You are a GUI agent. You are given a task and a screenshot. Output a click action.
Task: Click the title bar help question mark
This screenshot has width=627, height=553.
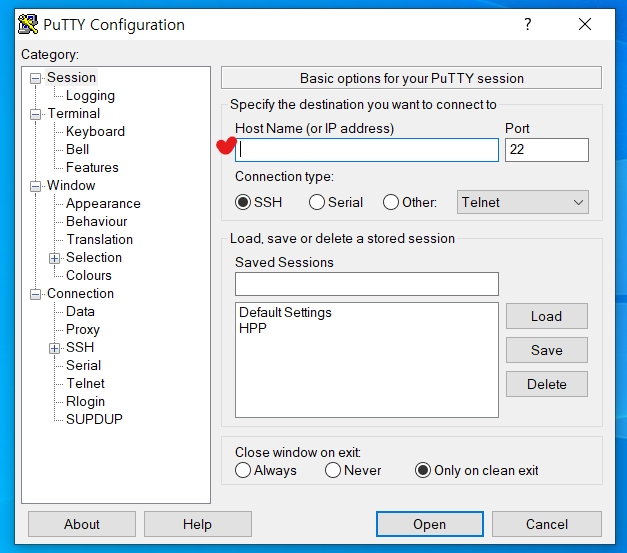pos(528,25)
